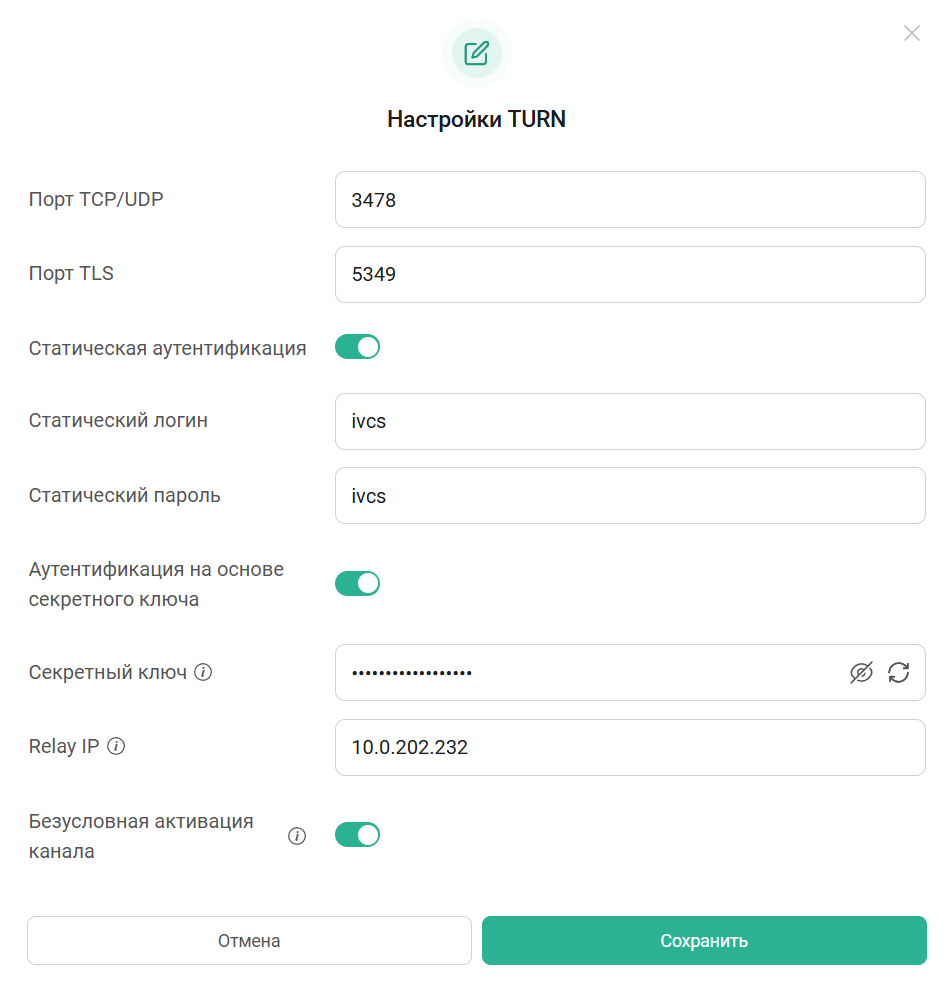This screenshot has height=989, width=951.
Task: Cancel the dialog with Отмена
Action: point(249,940)
